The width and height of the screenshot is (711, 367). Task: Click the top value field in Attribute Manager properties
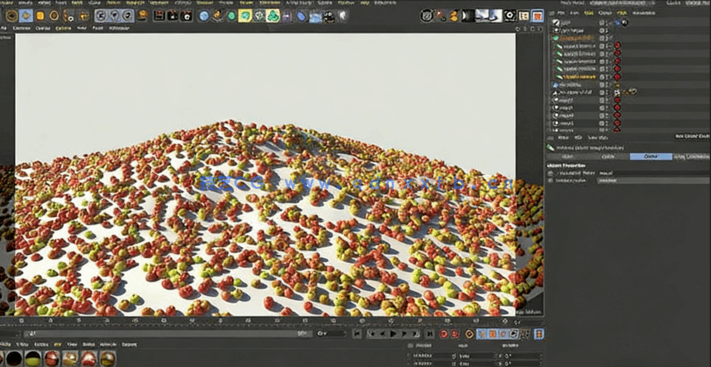(653, 173)
